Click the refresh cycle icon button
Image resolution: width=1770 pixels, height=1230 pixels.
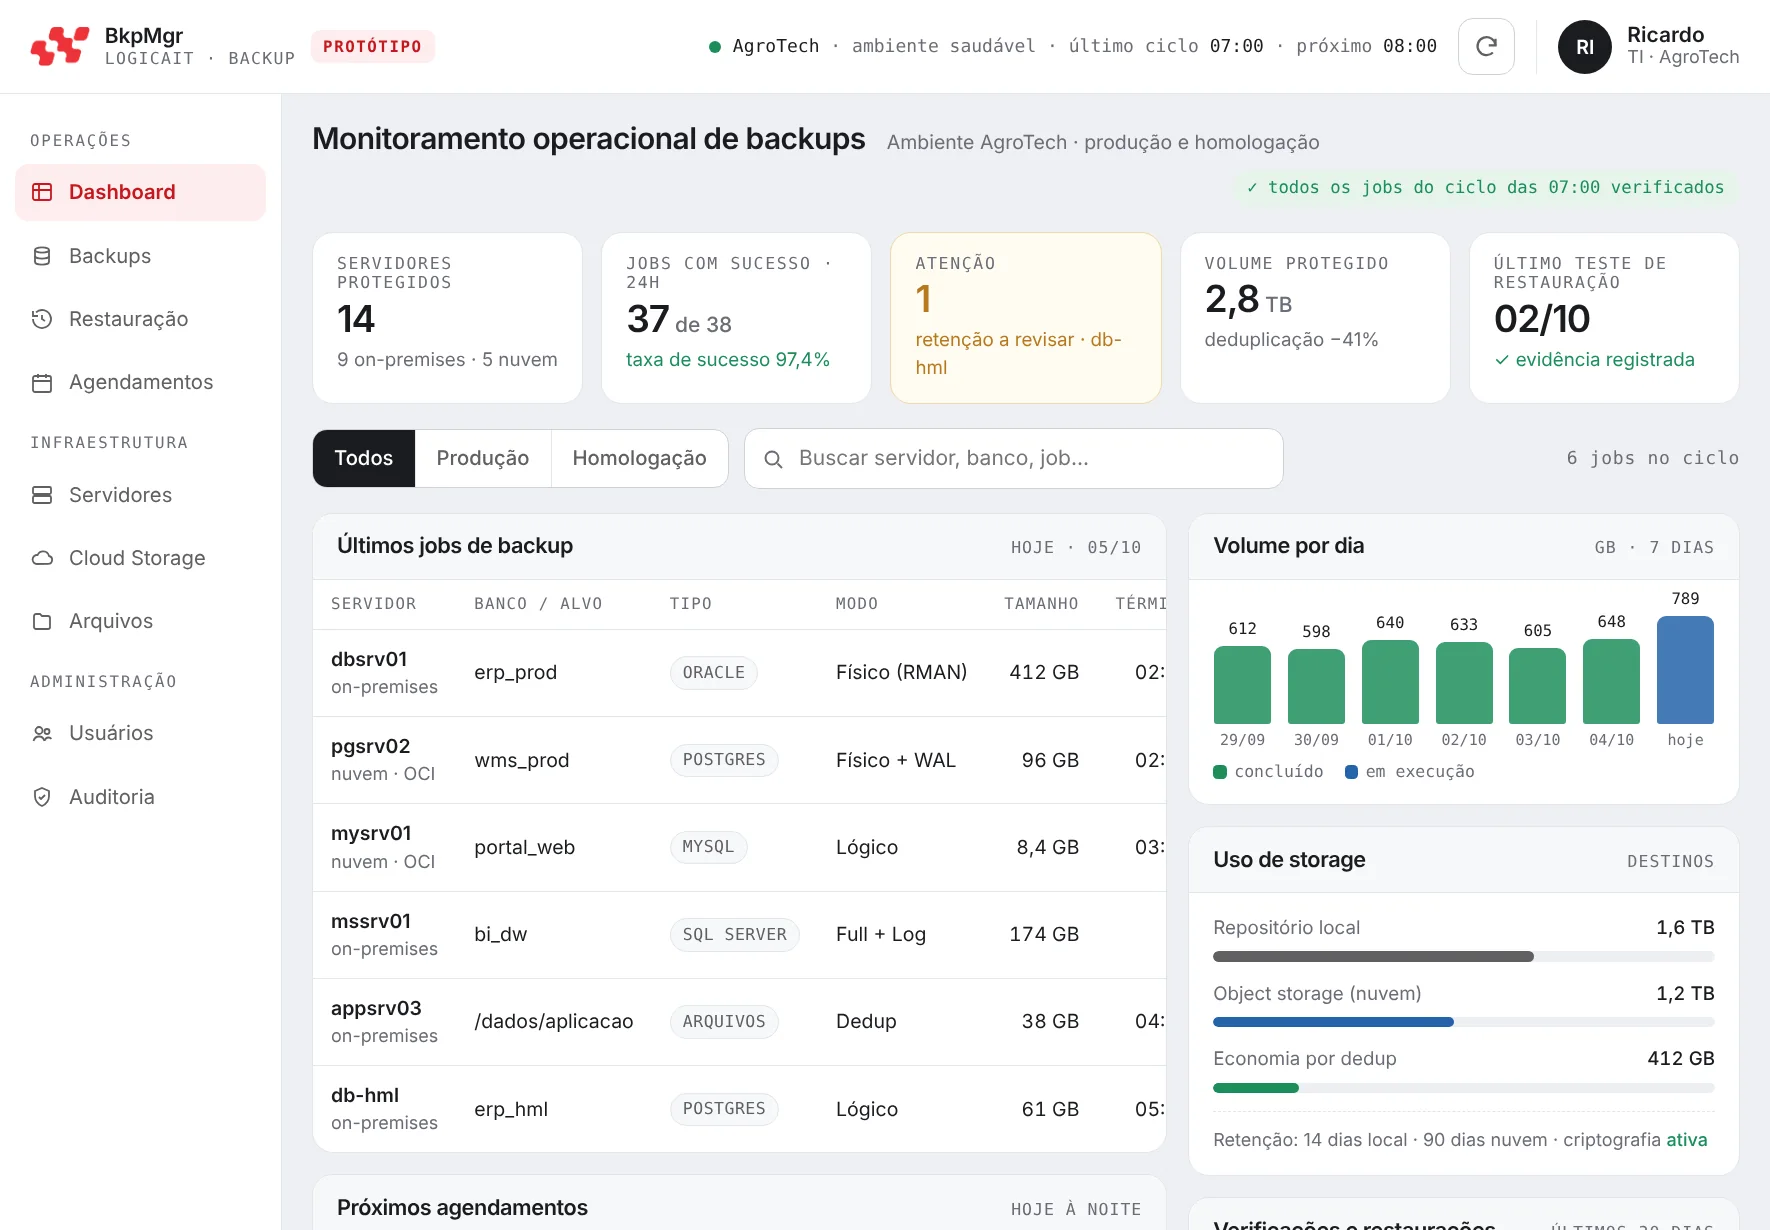click(1486, 46)
